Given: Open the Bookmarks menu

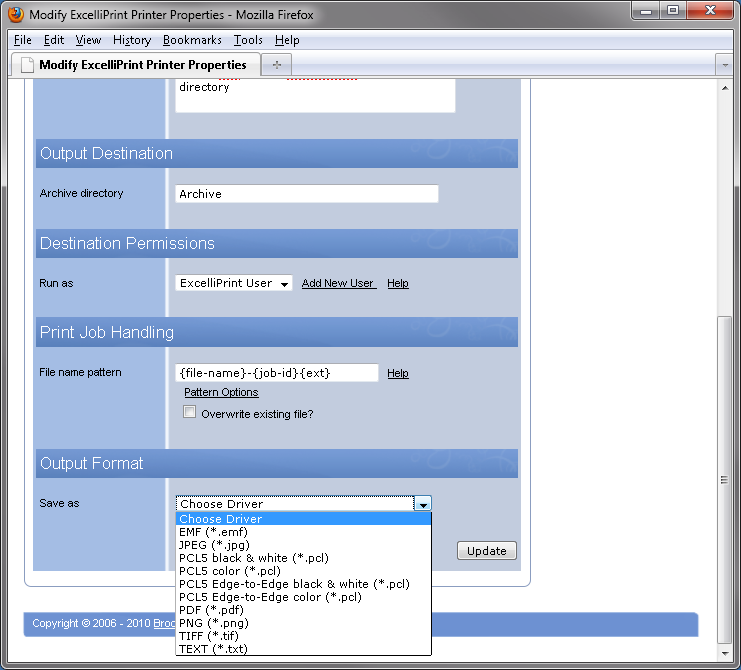Looking at the screenshot, I should 192,40.
